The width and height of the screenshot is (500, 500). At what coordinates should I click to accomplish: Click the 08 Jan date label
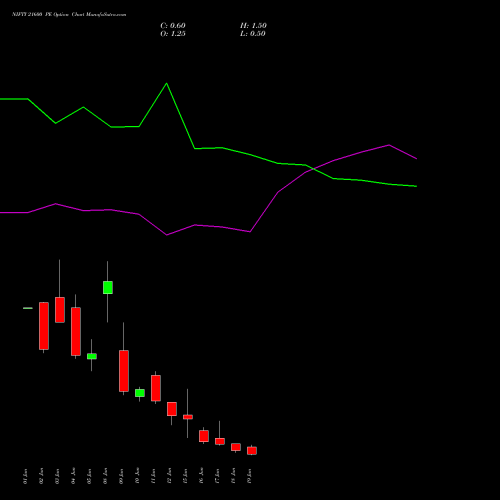105,476
